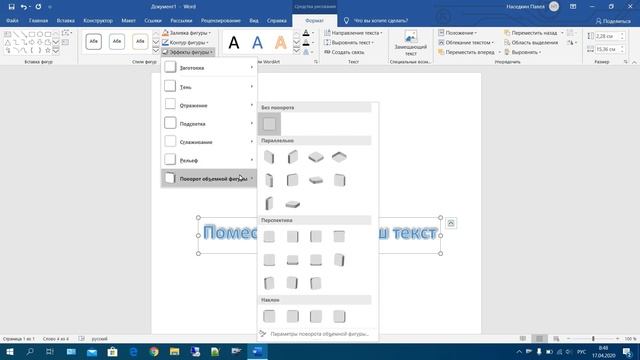Click the proofing check icon in status bar
640x360 pixels.
[x=82, y=339]
